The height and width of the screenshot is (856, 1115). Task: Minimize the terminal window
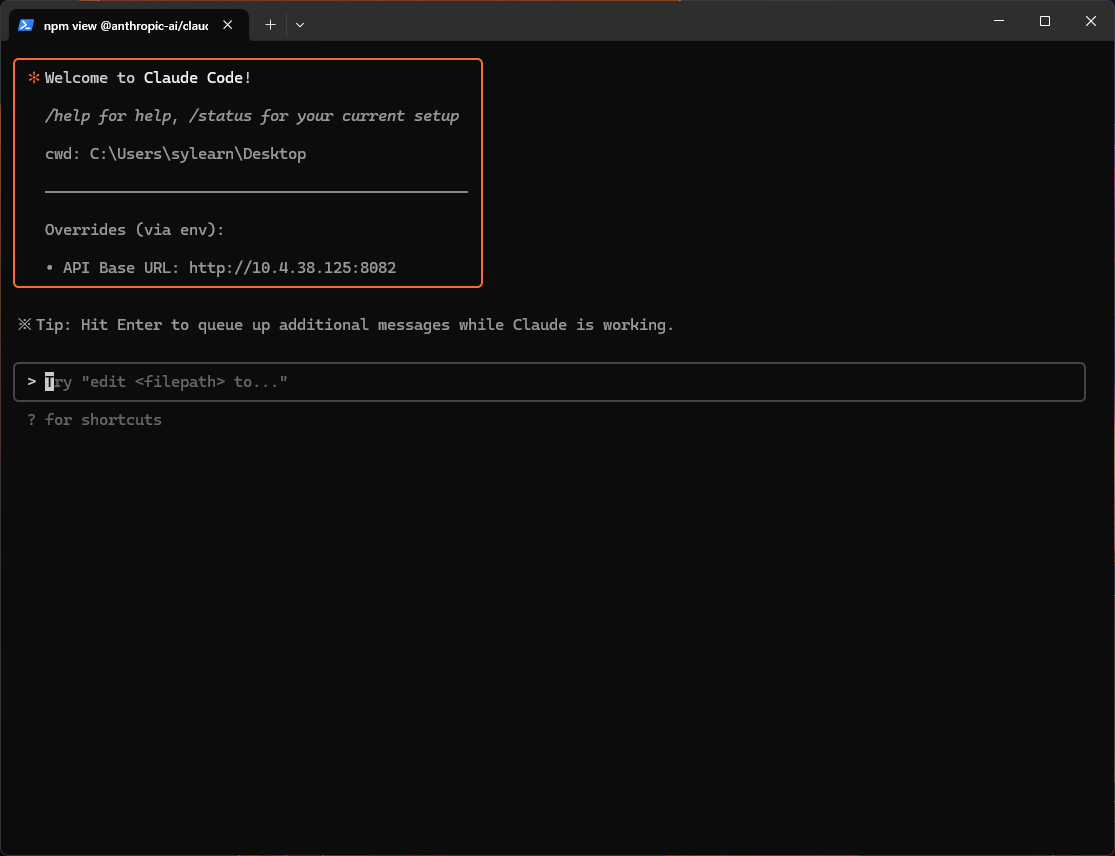(999, 21)
